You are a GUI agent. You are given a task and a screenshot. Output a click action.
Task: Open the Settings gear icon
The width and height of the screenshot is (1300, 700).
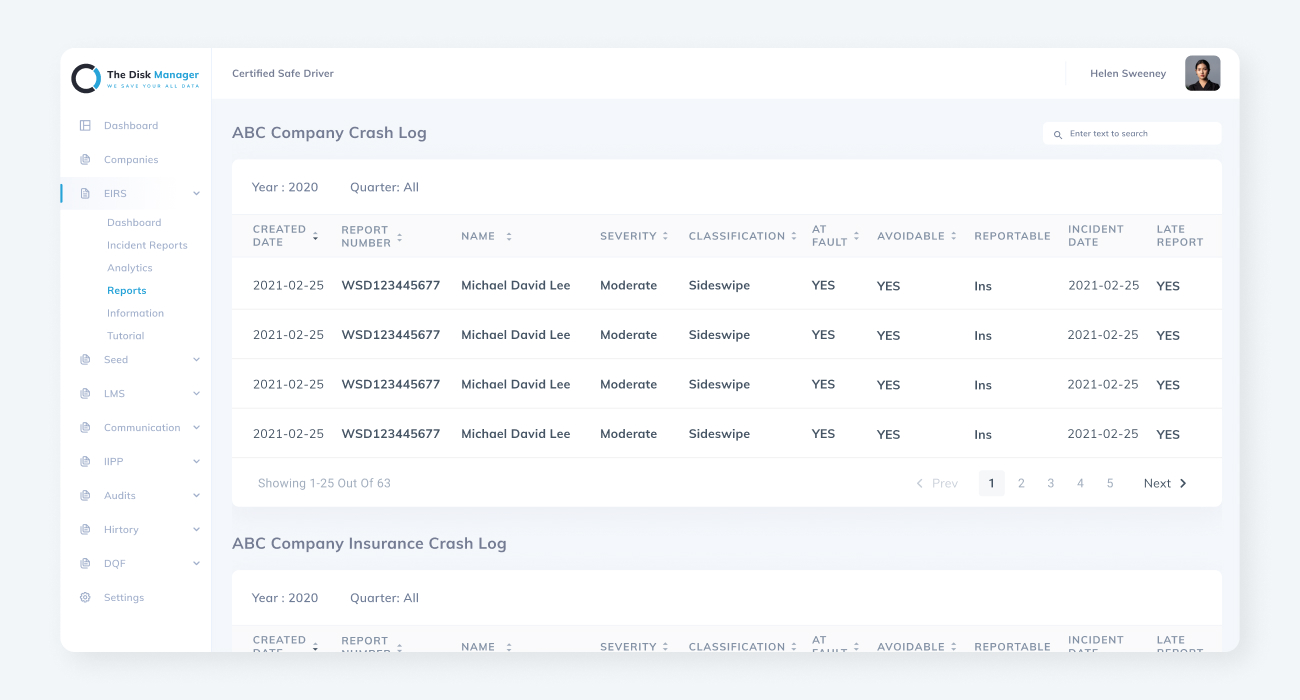point(85,598)
